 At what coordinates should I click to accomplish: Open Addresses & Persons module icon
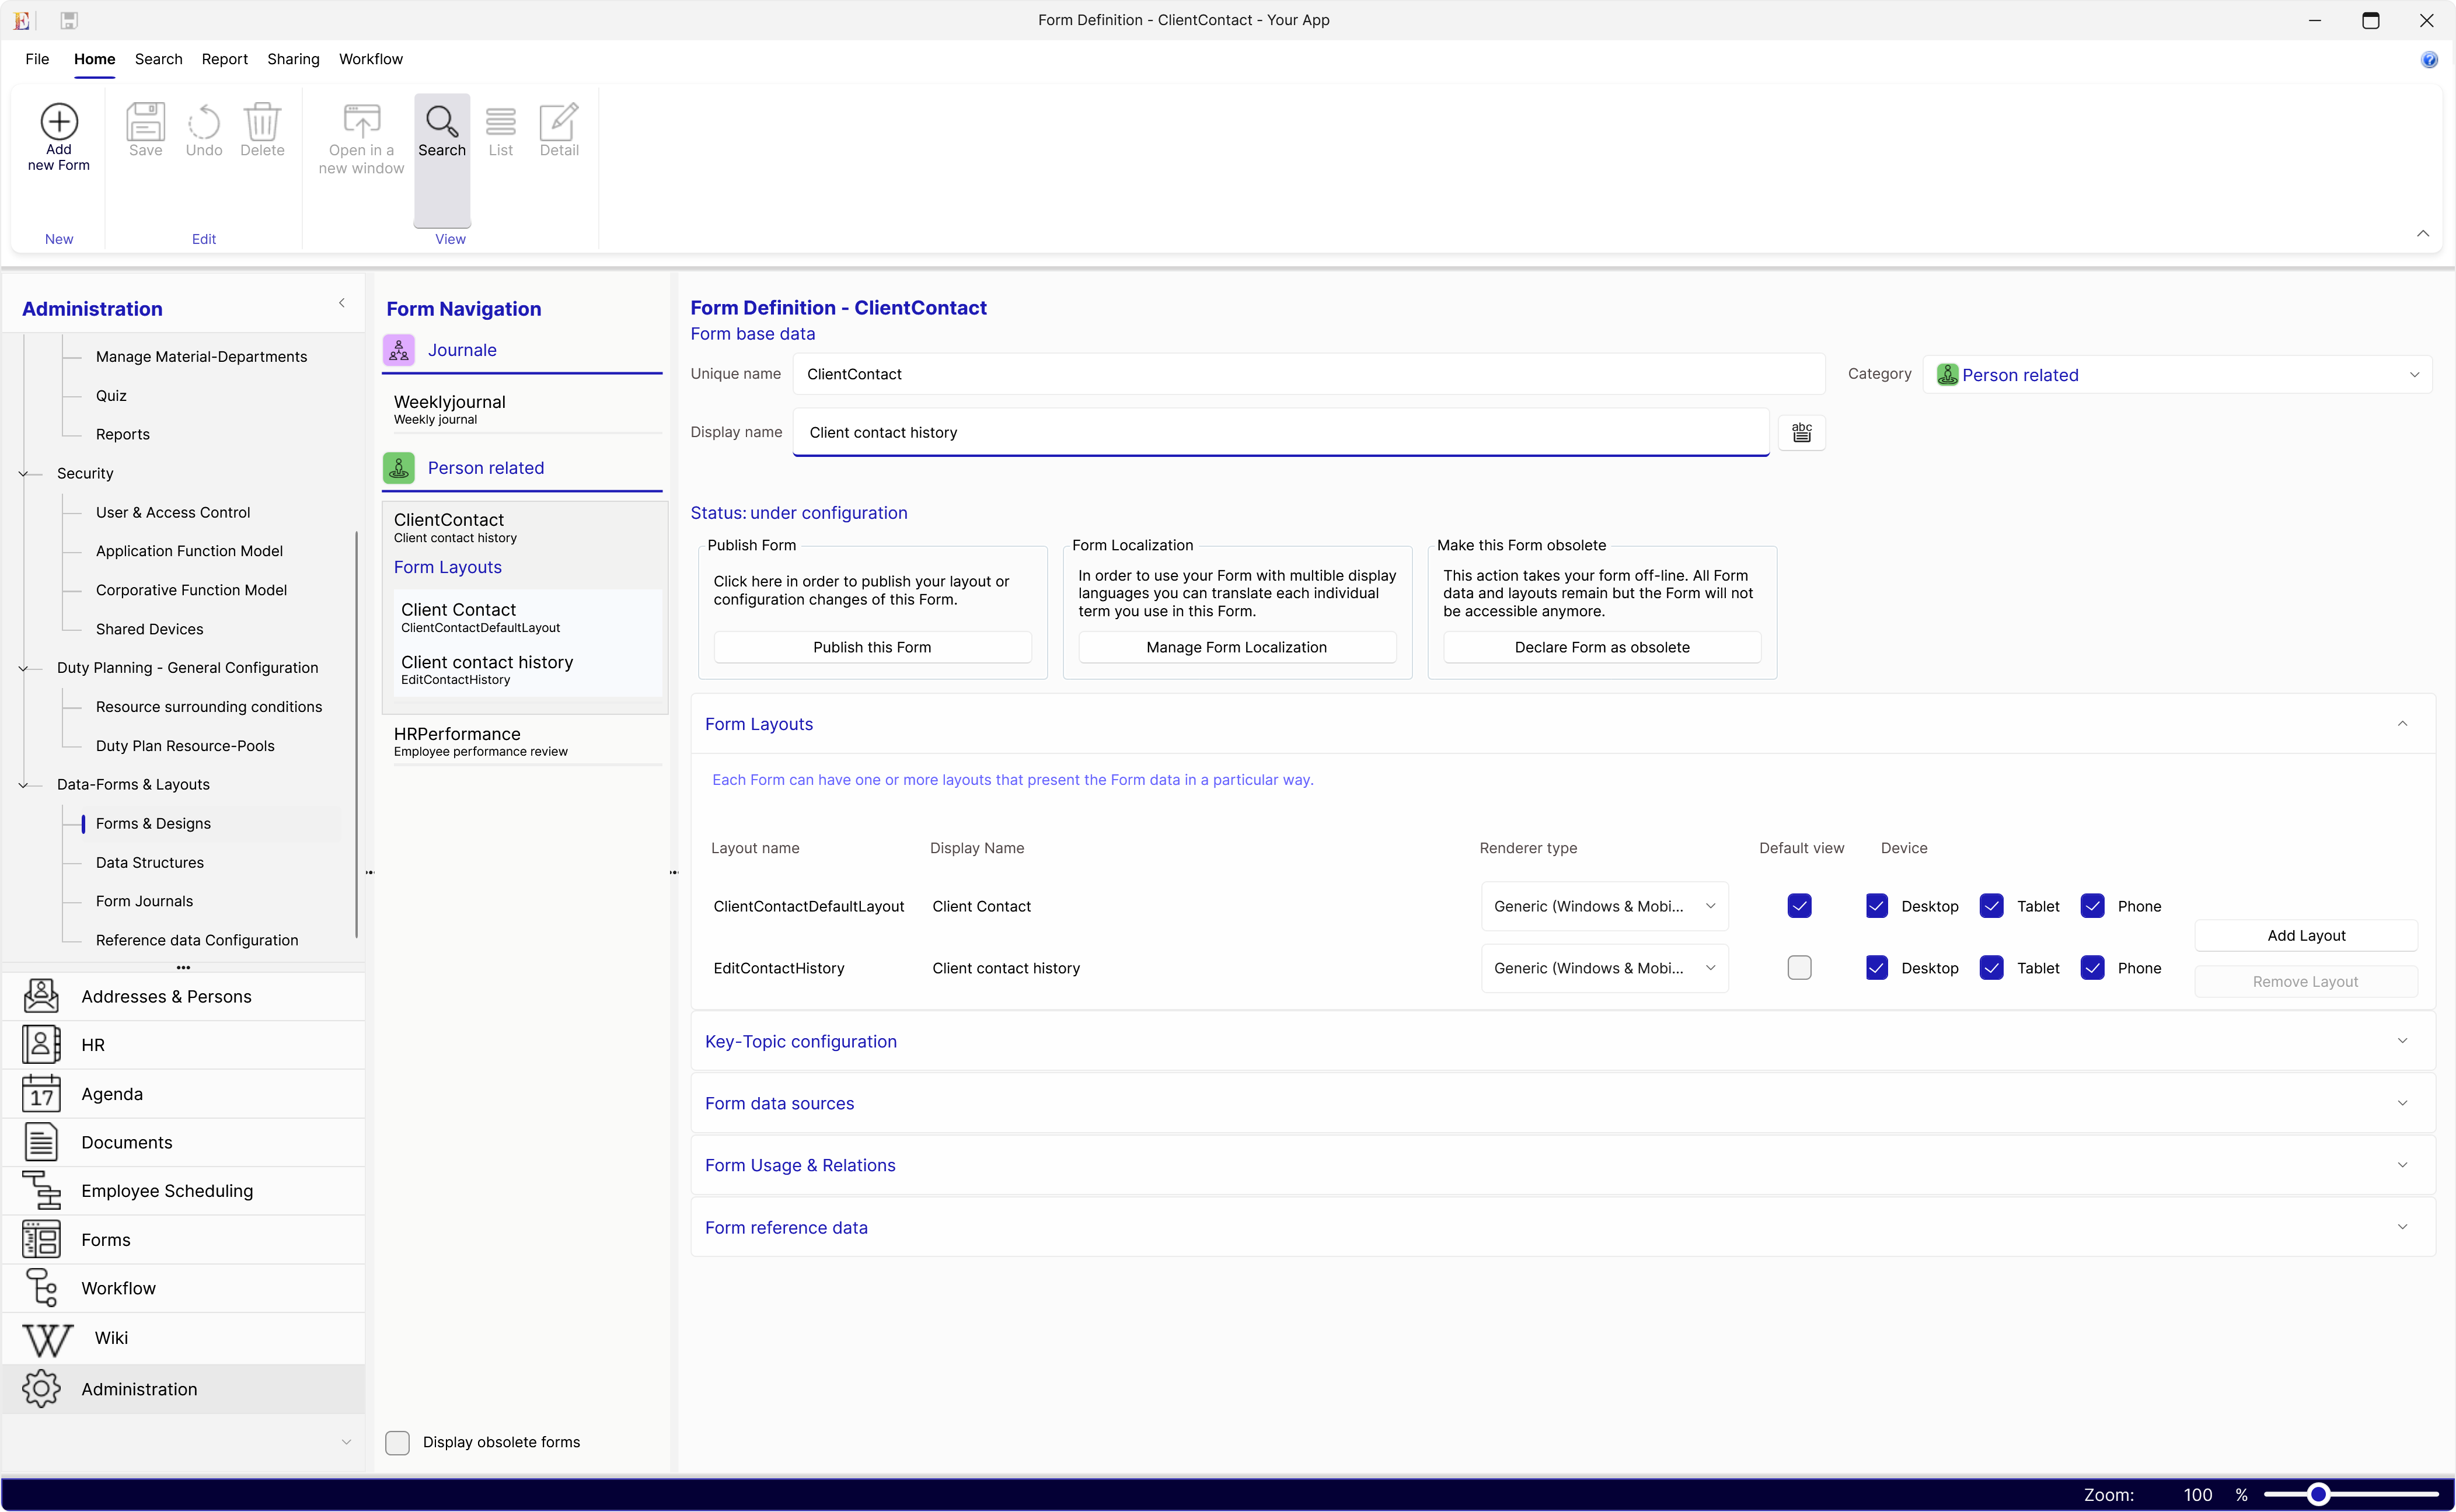click(x=41, y=996)
